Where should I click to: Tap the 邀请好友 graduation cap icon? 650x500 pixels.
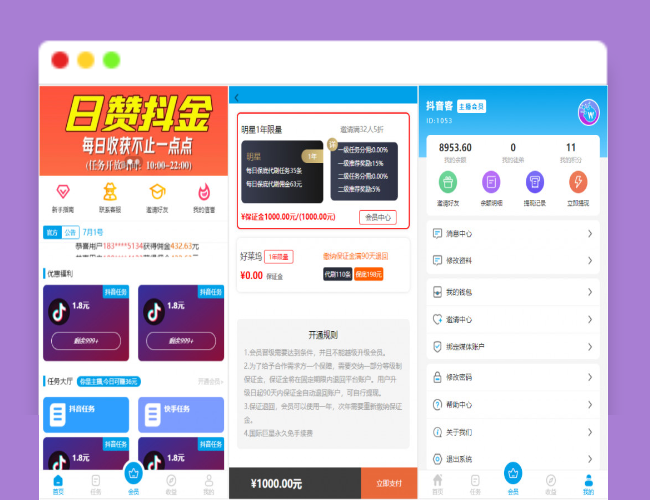click(157, 190)
